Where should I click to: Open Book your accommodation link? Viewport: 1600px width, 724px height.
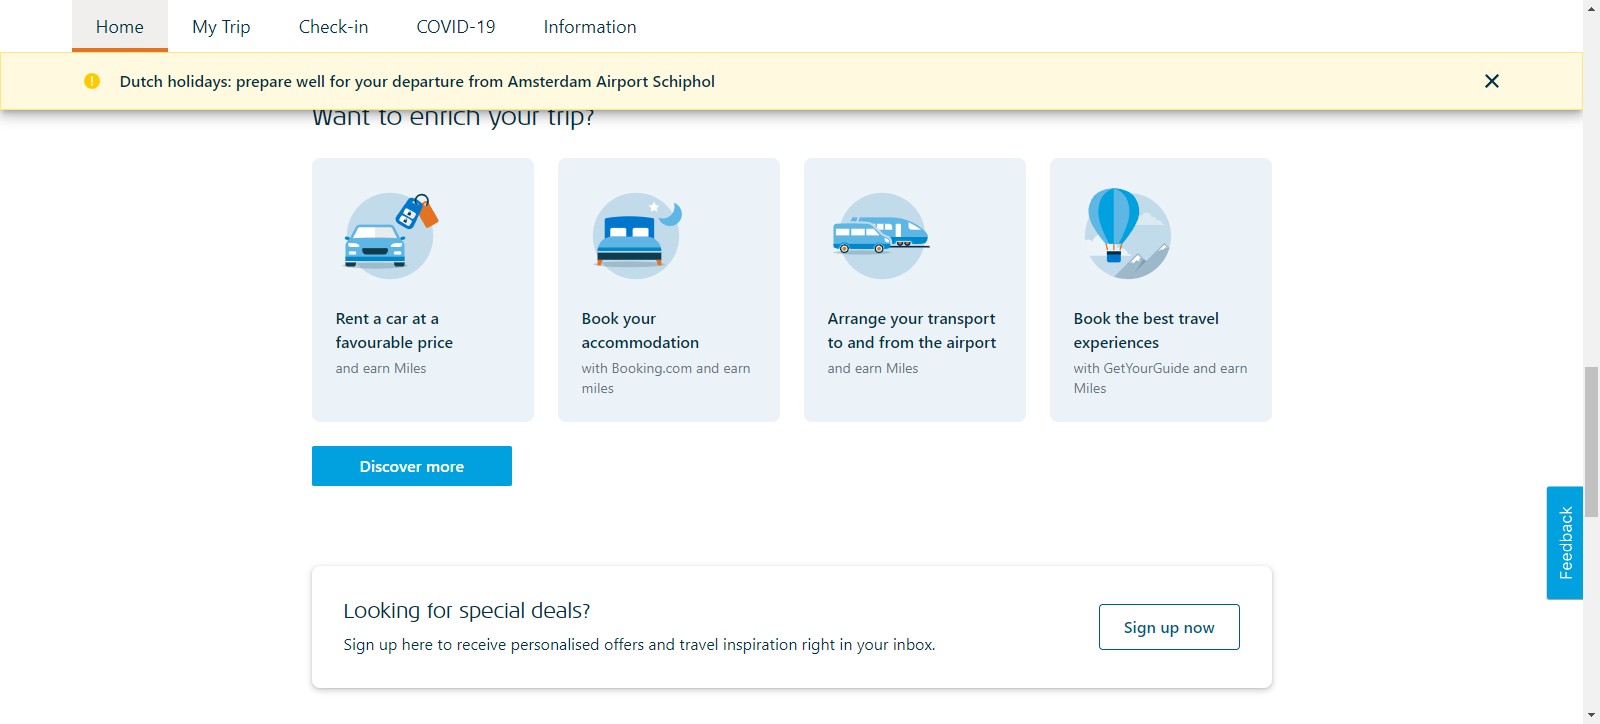pos(640,330)
